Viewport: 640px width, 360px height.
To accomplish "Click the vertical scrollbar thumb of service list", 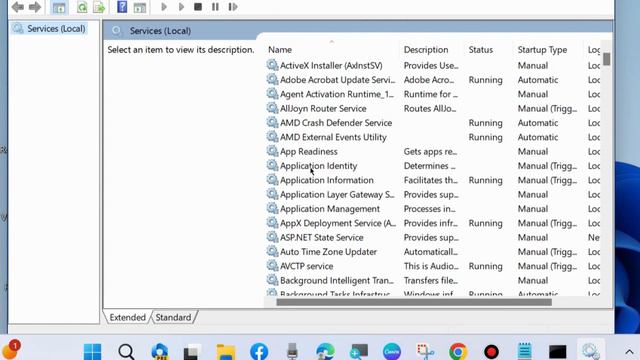I will 607,59.
